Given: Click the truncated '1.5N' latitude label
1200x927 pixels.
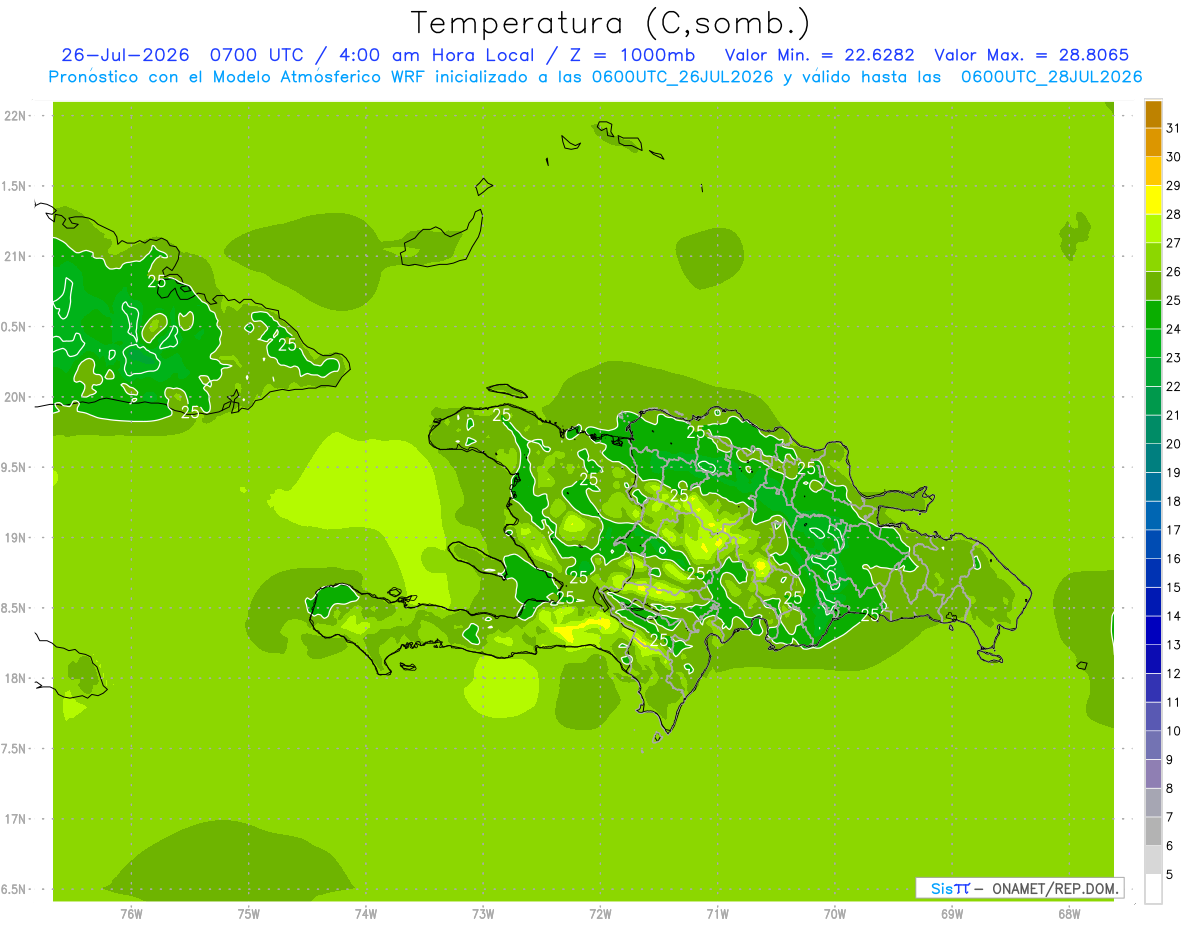Looking at the screenshot, I should [x=13, y=186].
